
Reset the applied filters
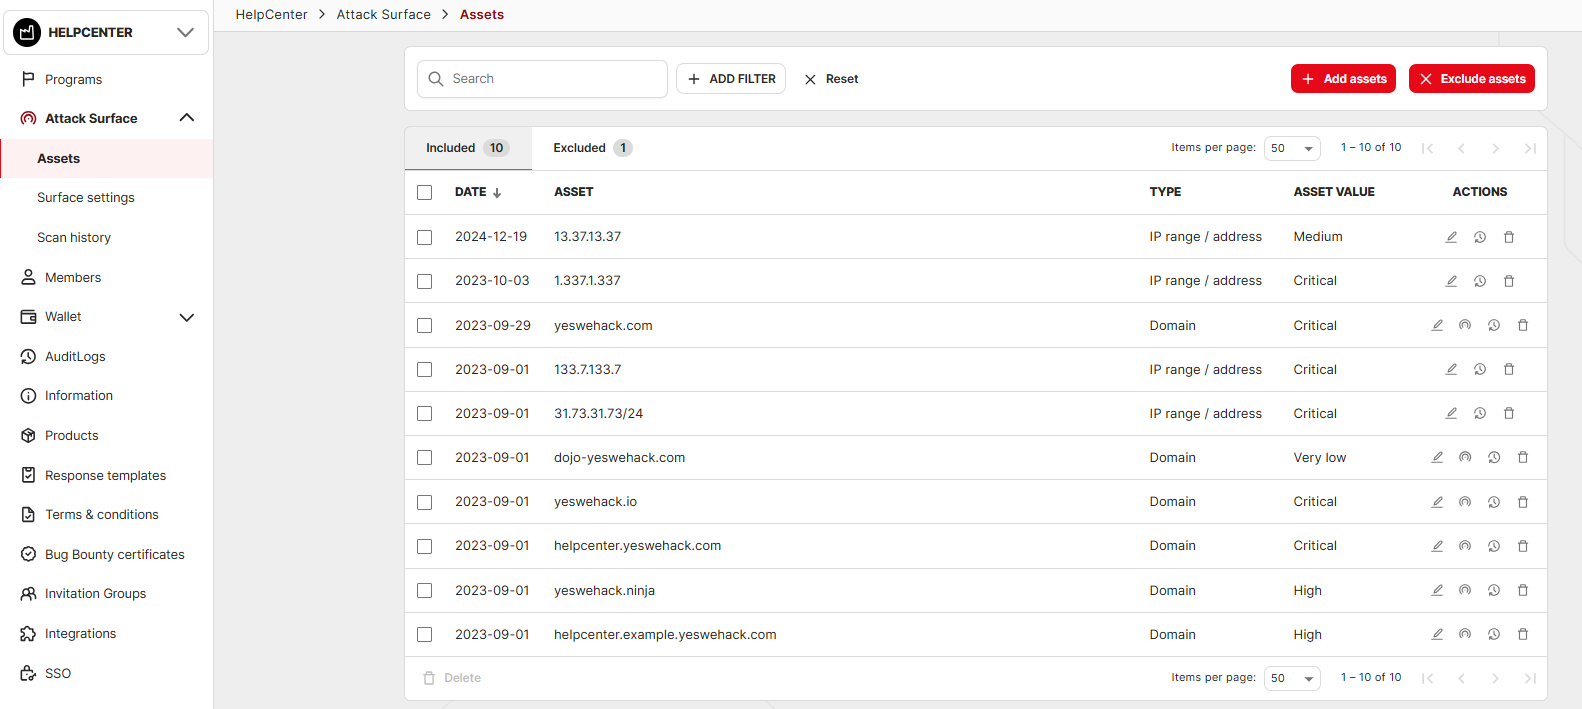[831, 79]
